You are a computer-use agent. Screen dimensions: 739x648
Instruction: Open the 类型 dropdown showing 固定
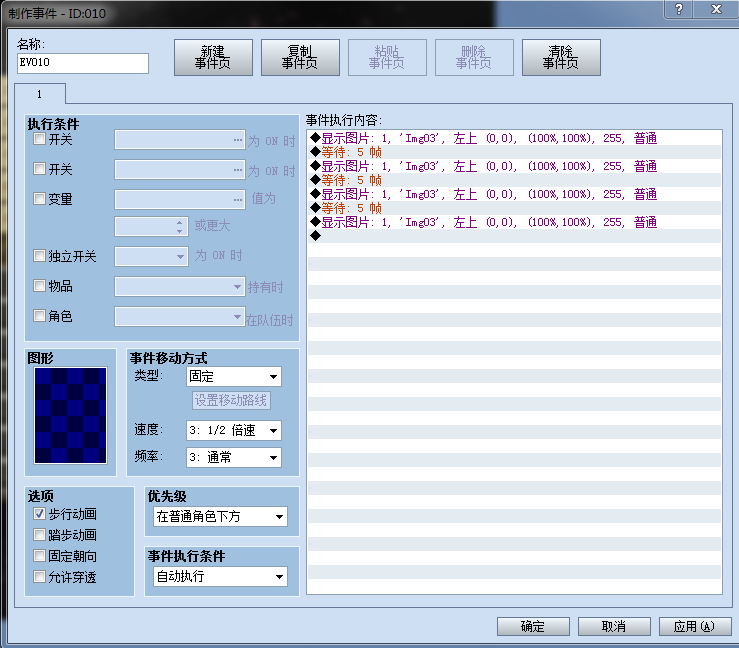tap(234, 377)
